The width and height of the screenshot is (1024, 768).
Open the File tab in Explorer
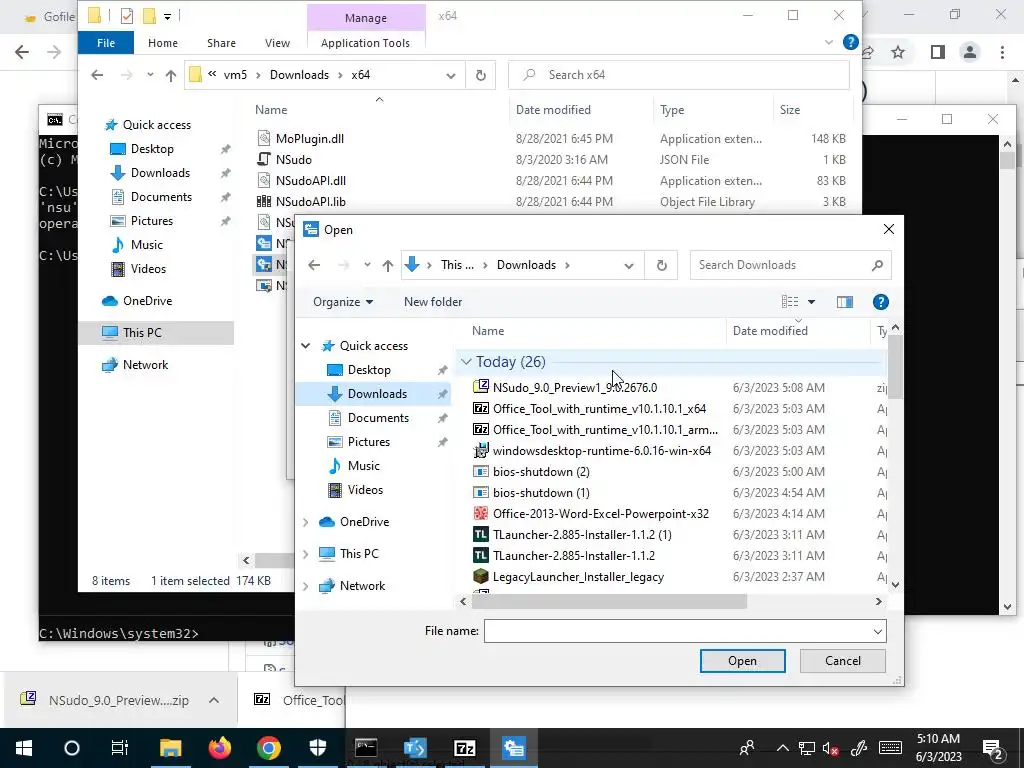(x=106, y=43)
